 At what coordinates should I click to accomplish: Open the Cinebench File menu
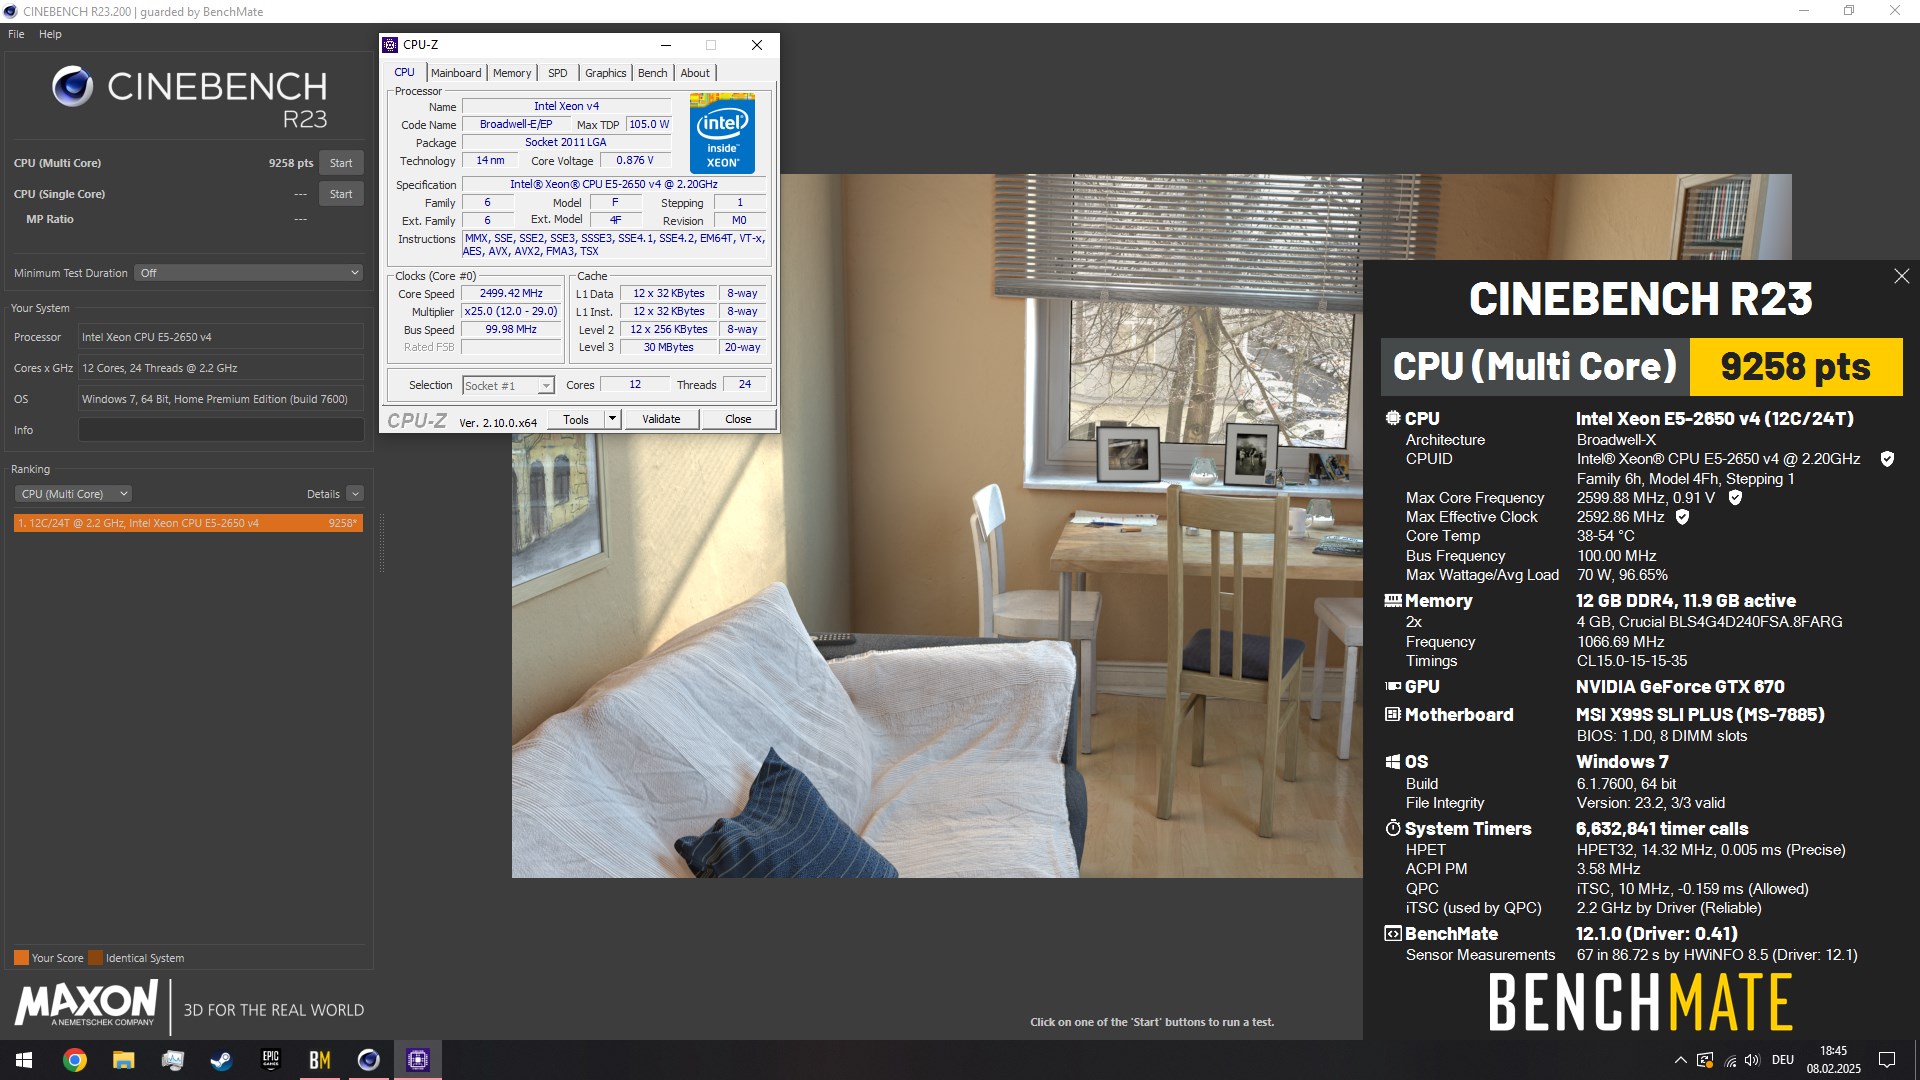coord(16,34)
